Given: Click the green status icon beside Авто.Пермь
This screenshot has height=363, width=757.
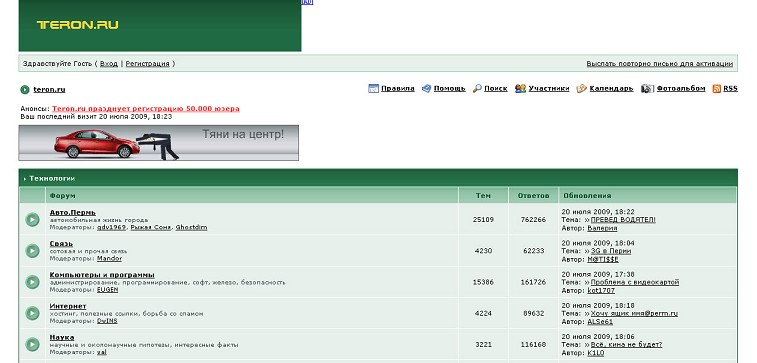Looking at the screenshot, I should pos(32,220).
